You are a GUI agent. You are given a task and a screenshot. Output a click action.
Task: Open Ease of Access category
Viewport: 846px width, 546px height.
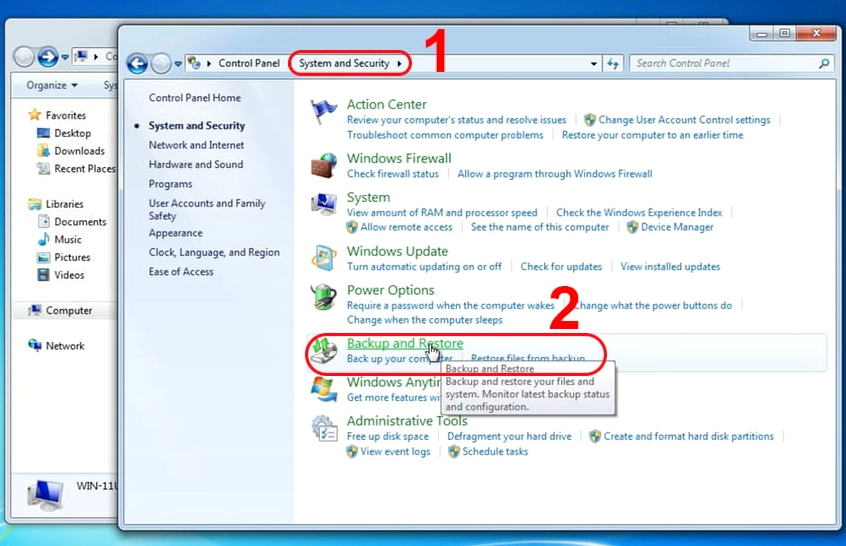click(181, 272)
